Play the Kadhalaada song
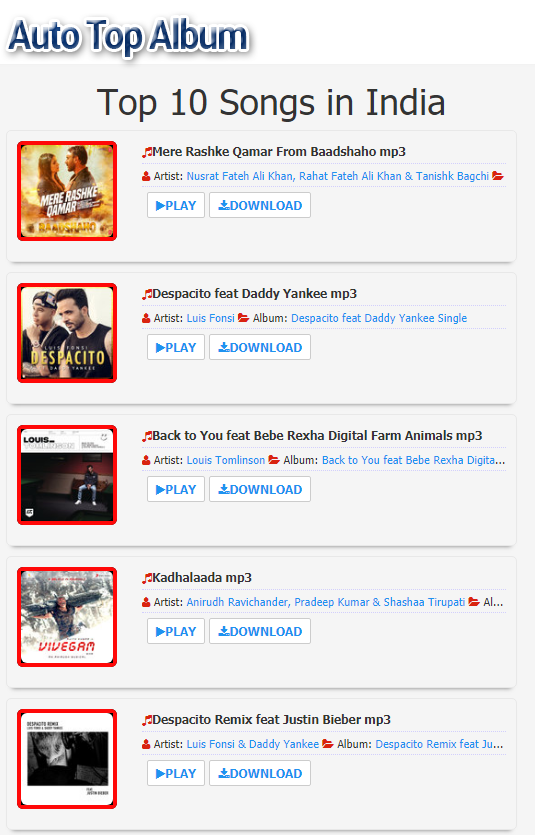535x835 pixels. coord(176,632)
